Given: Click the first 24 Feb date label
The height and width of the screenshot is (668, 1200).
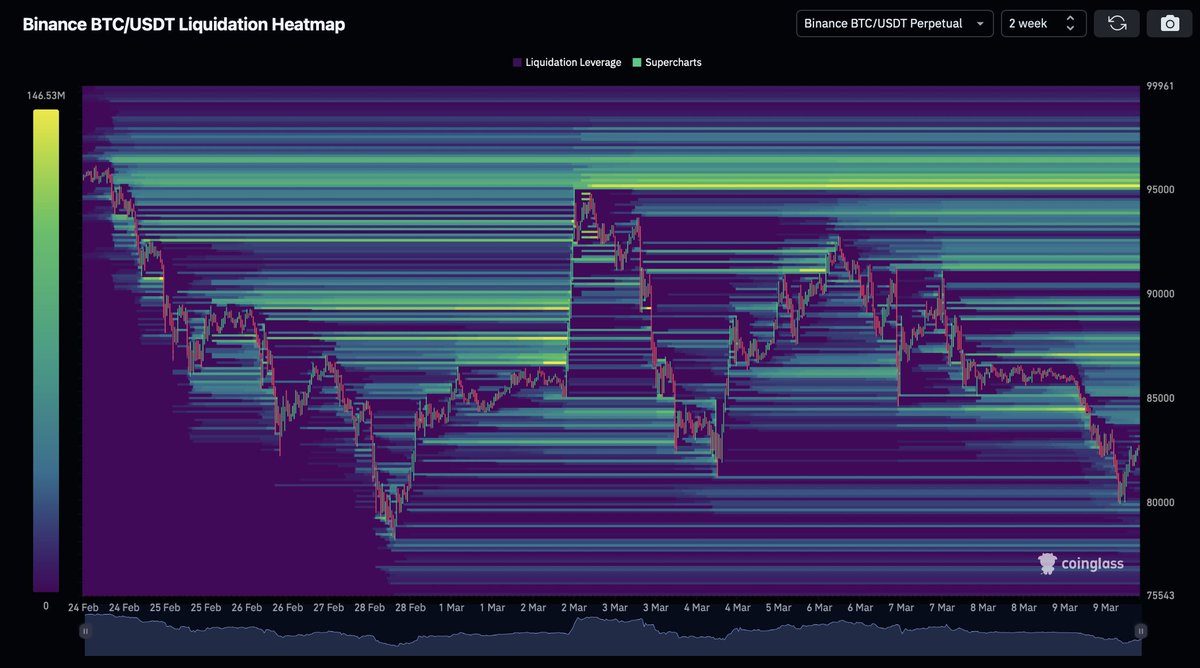Looking at the screenshot, I should (83, 607).
